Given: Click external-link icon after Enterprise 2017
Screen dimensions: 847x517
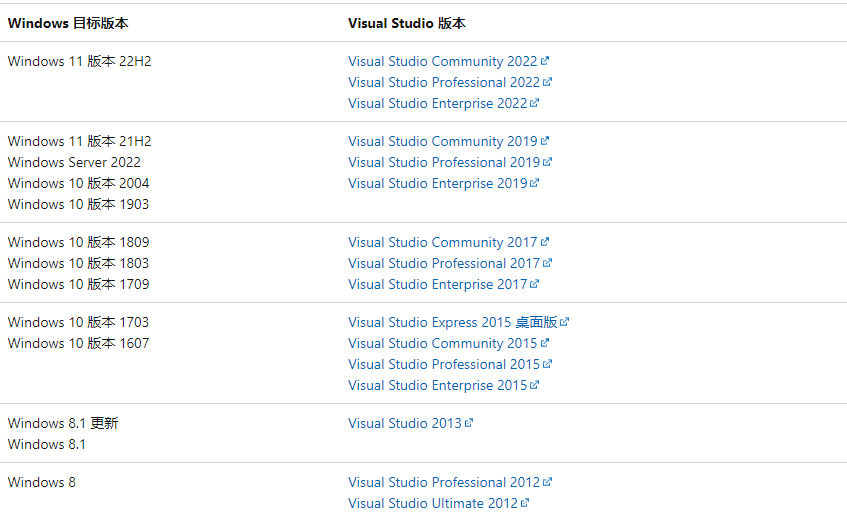Looking at the screenshot, I should click(x=534, y=284).
